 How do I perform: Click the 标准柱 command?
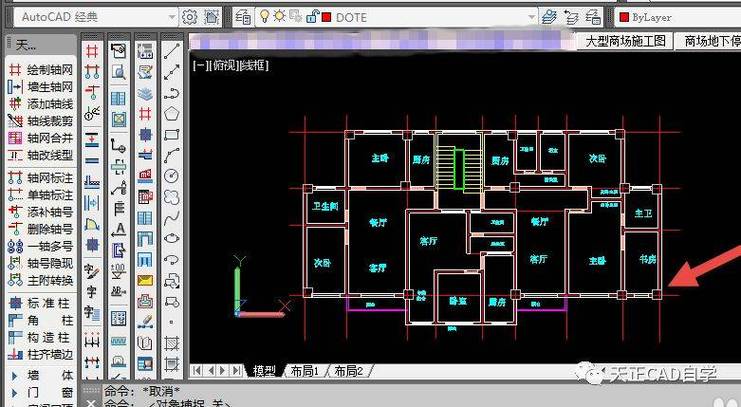(41, 303)
